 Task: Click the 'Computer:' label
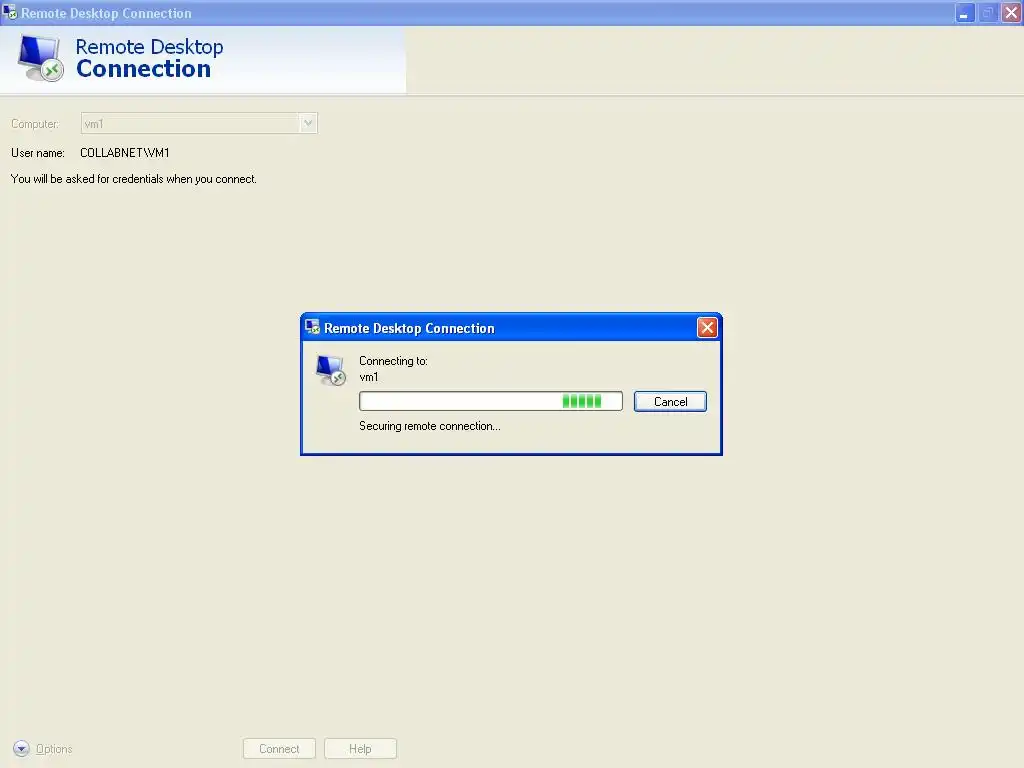click(x=35, y=123)
